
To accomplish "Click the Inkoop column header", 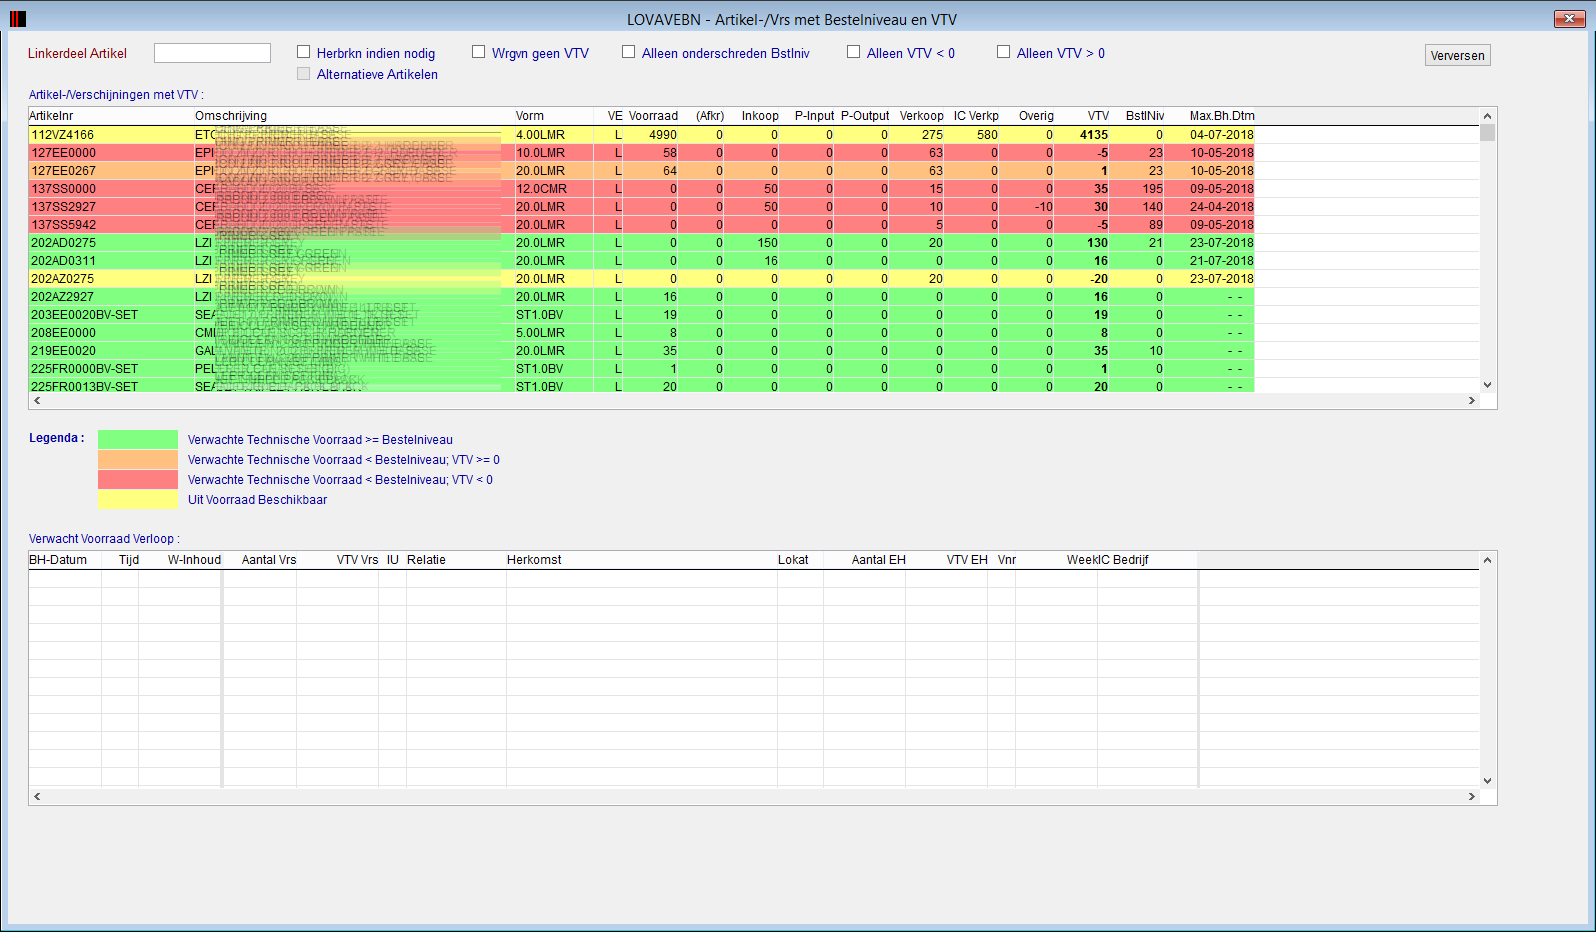I will tap(760, 116).
